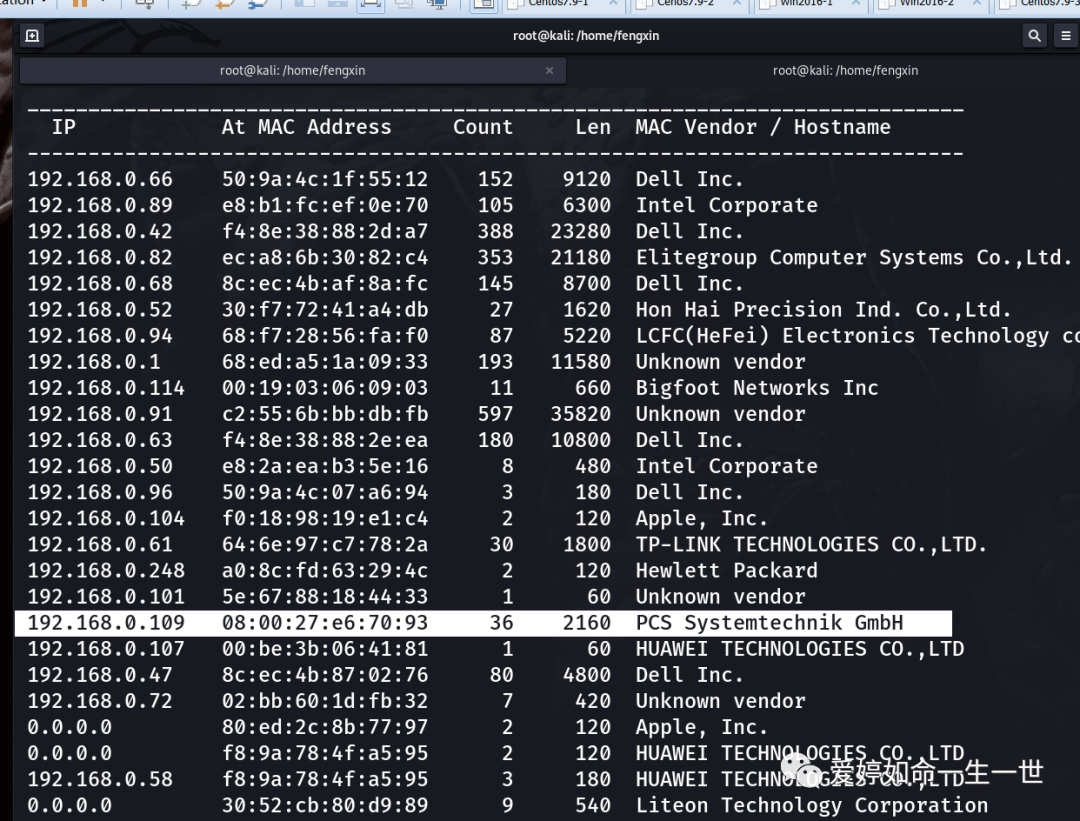The width and height of the screenshot is (1080, 821).
Task: Click the Len column header
Action: 593,127
